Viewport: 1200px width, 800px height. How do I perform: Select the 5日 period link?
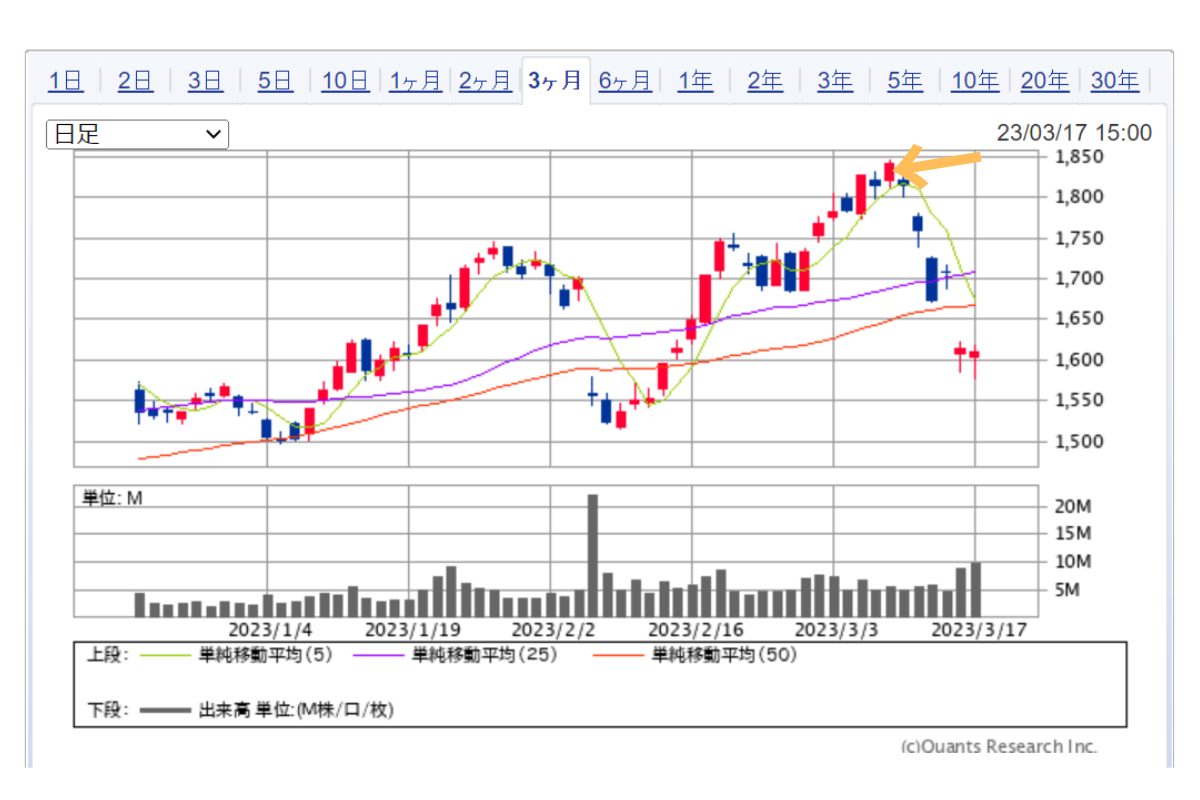point(276,81)
